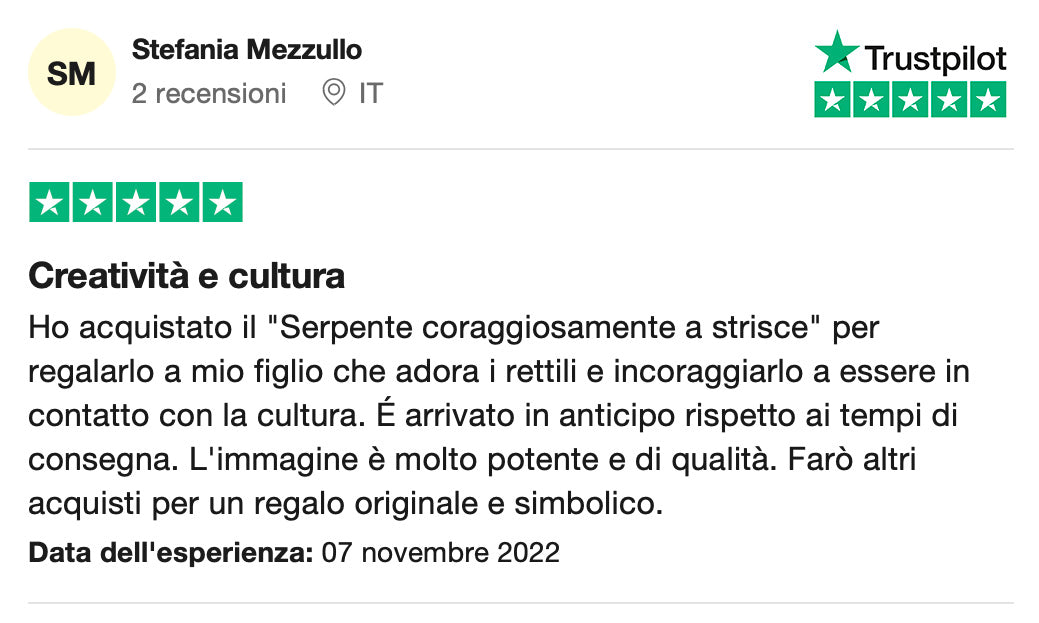Click the date "07 novembre 2022"
Image resolution: width=1039 pixels, height=623 pixels.
click(440, 552)
